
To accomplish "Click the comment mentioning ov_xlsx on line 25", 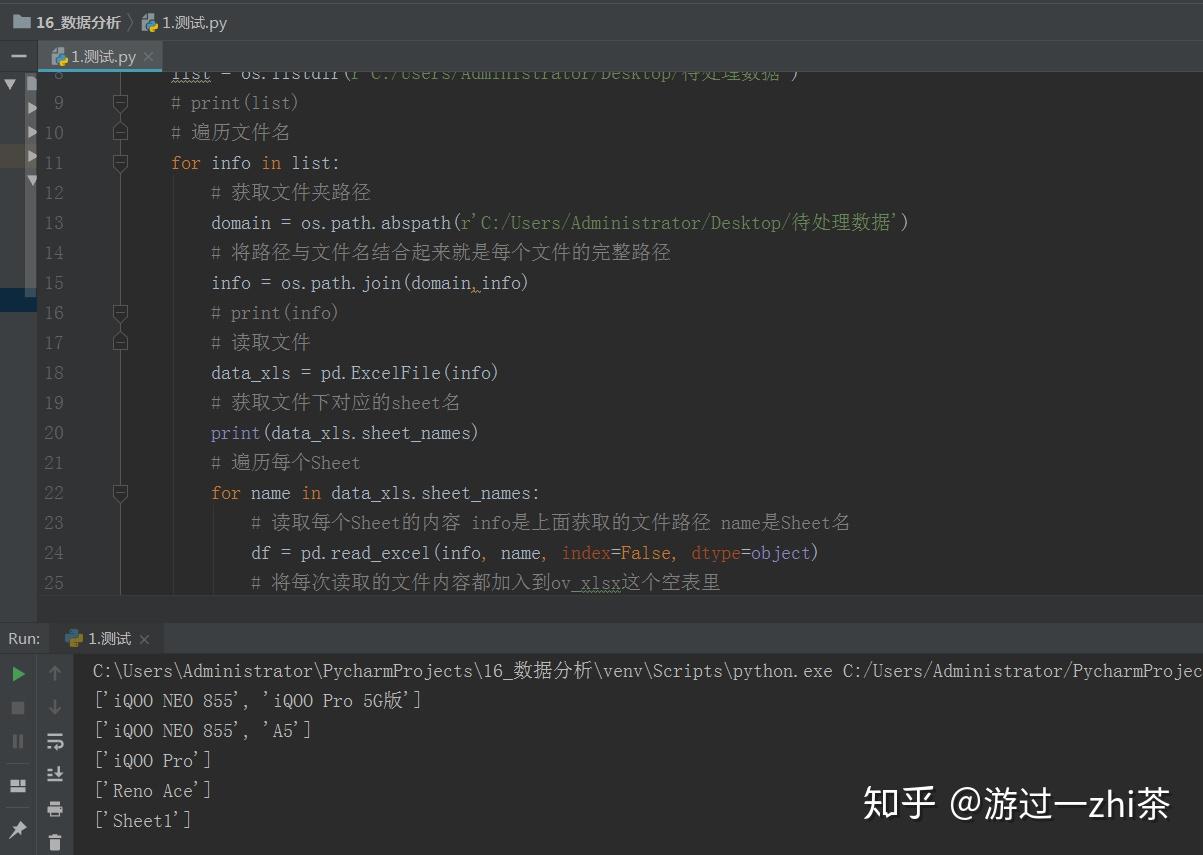I will pos(486,582).
